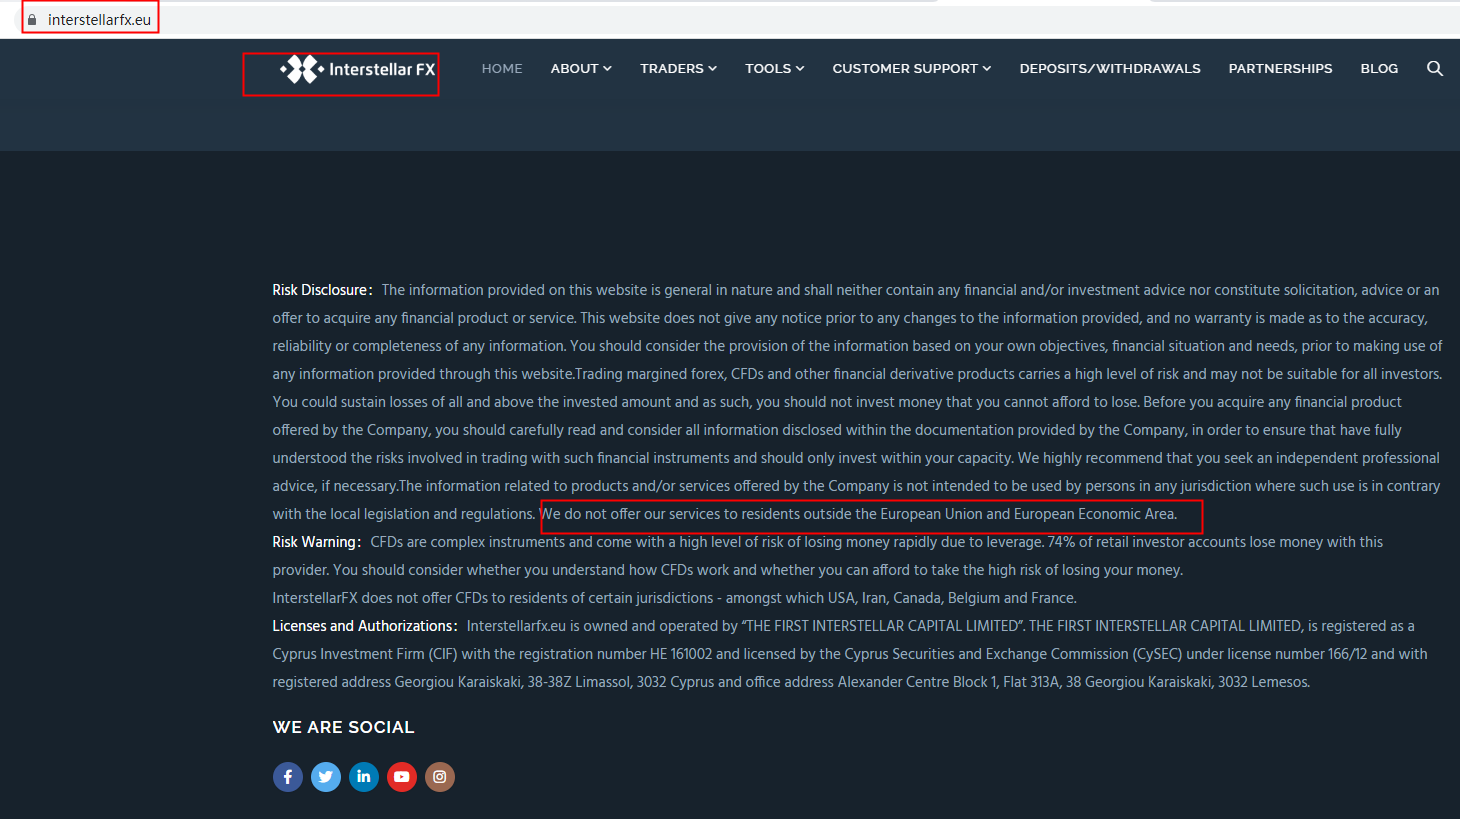The image size is (1460, 819).
Task: Click the Interstellar FX logo
Action: coord(358,69)
